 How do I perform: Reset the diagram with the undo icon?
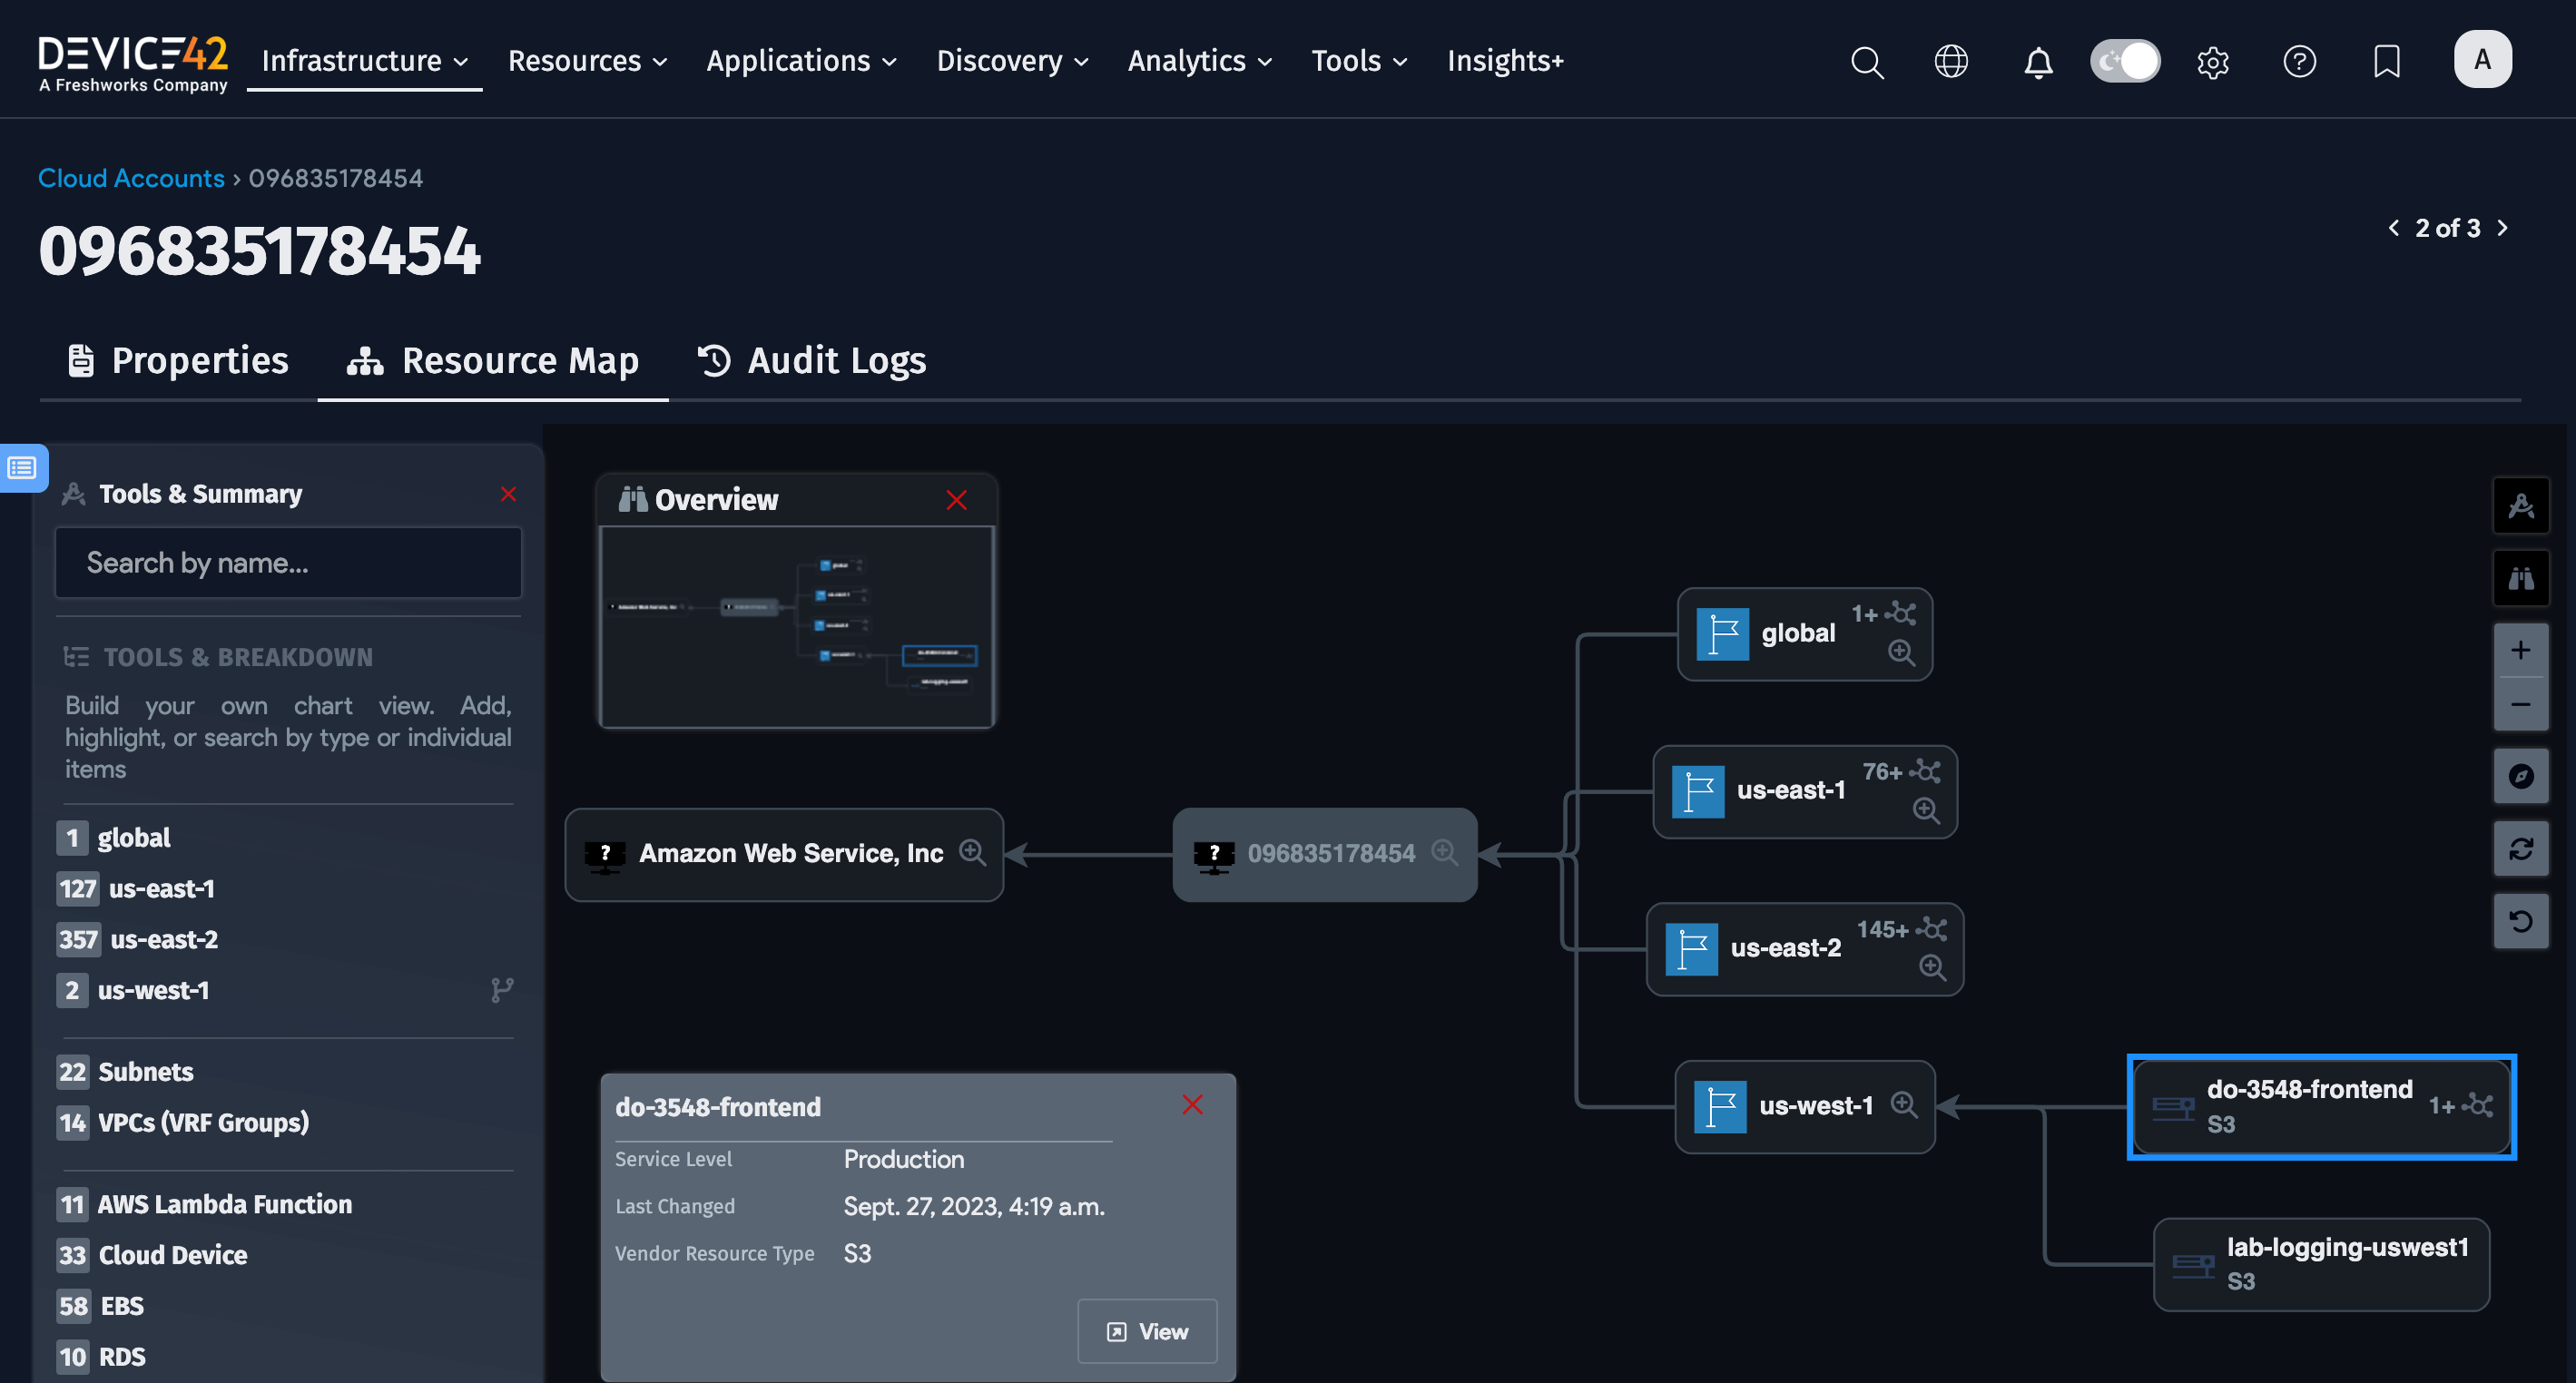coord(2521,921)
